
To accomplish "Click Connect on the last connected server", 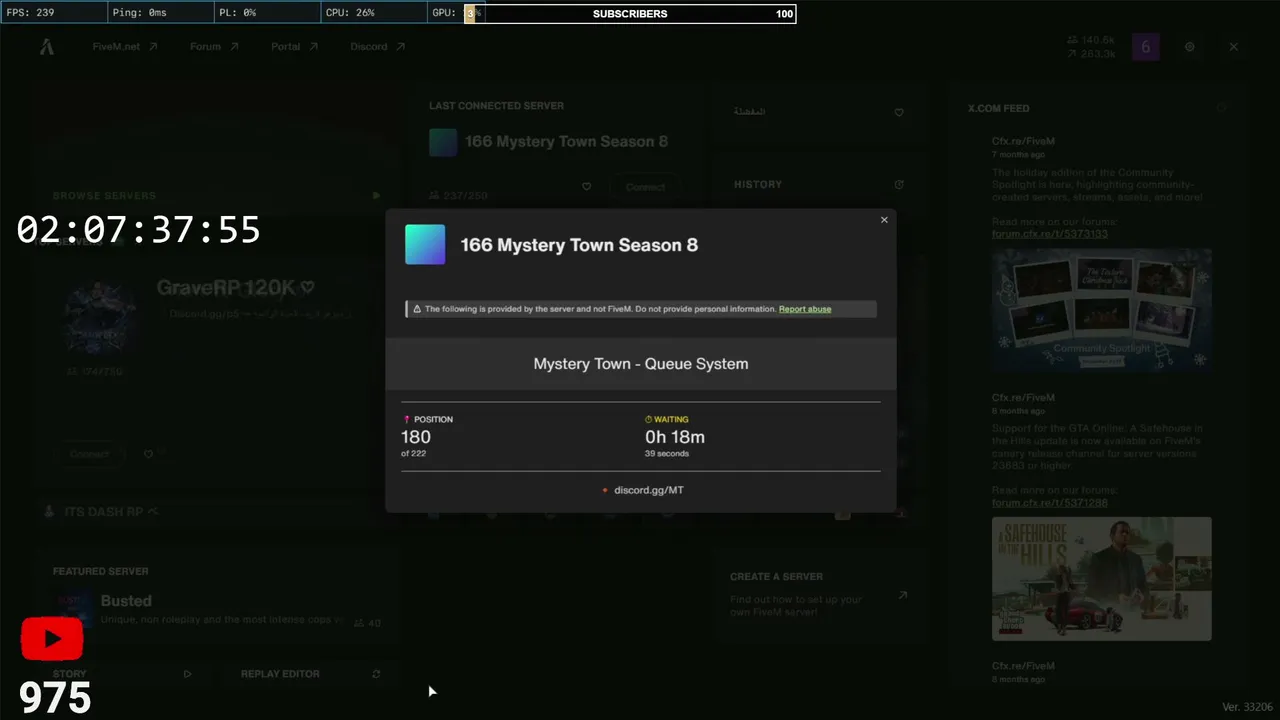I will (x=646, y=187).
